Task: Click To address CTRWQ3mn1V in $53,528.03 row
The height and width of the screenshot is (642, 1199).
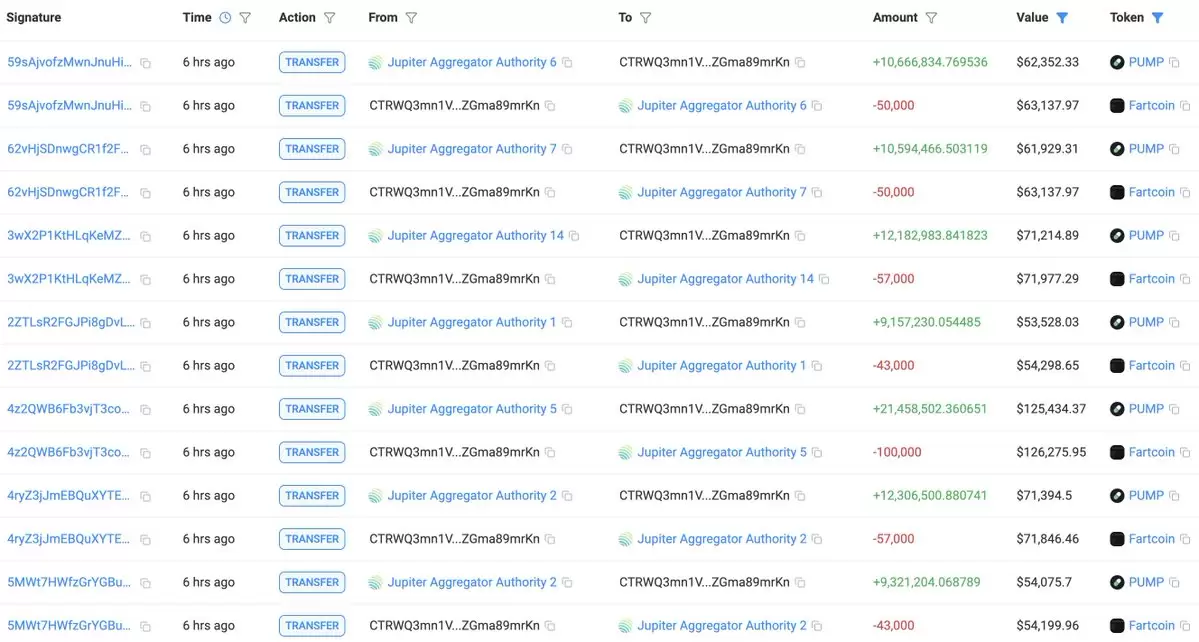Action: coord(704,323)
